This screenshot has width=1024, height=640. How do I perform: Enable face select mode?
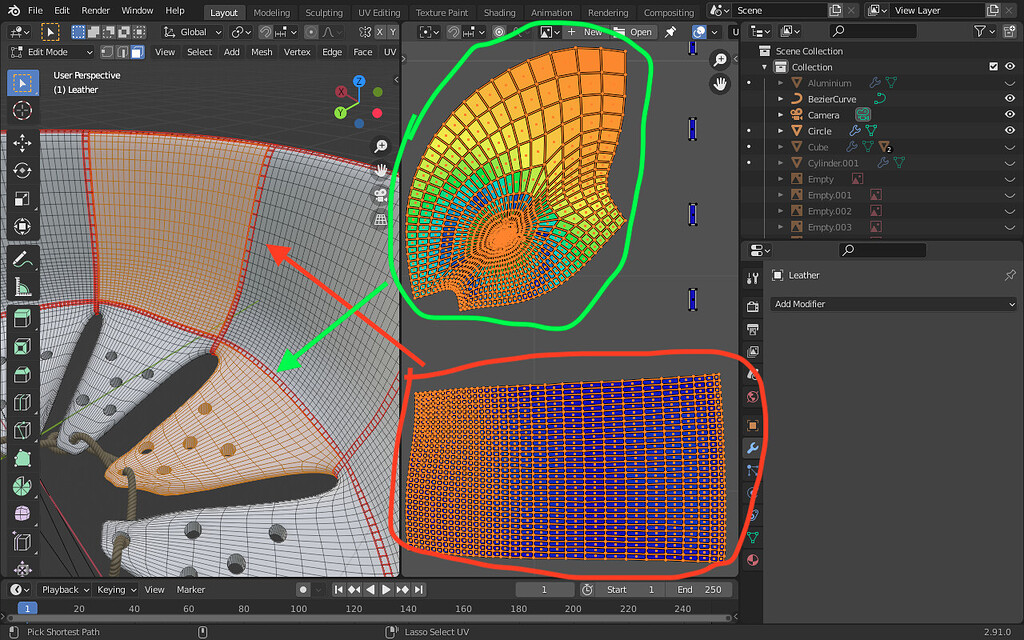[x=137, y=52]
